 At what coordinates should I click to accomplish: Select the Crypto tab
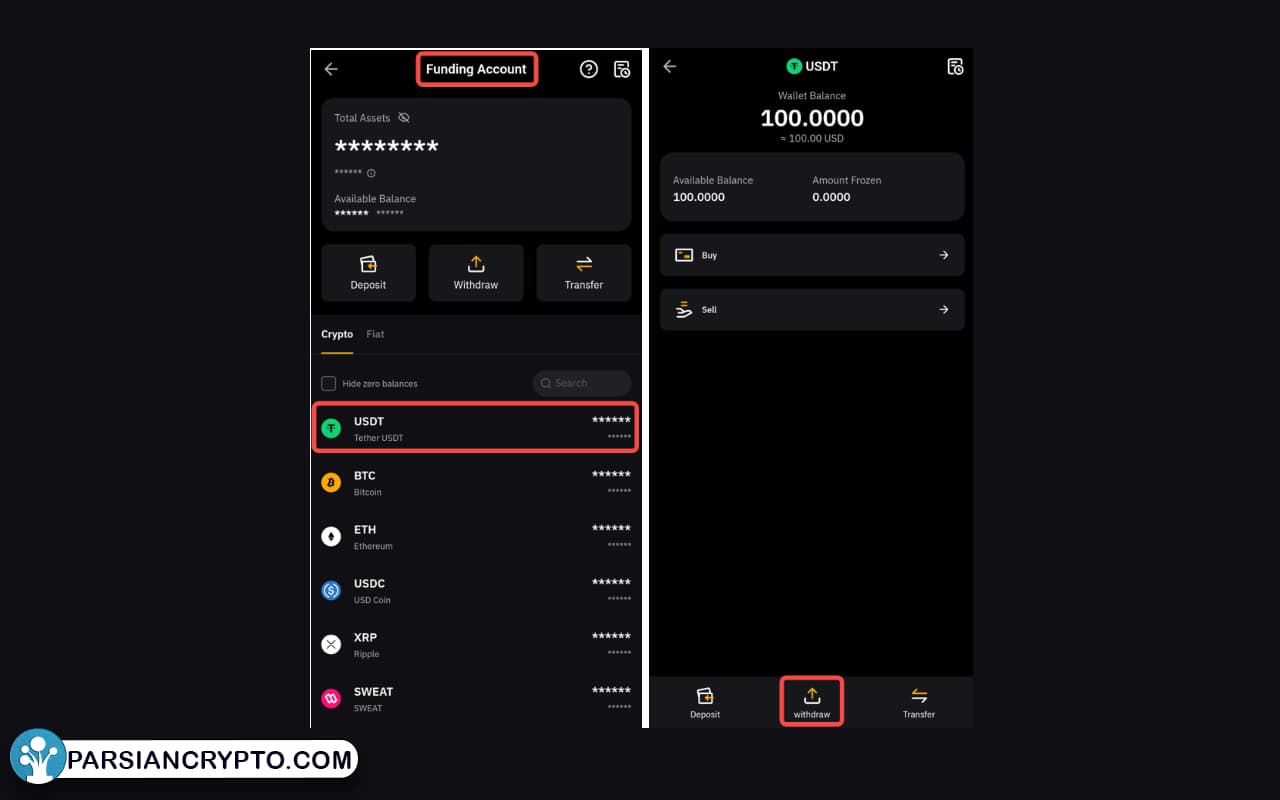click(337, 334)
